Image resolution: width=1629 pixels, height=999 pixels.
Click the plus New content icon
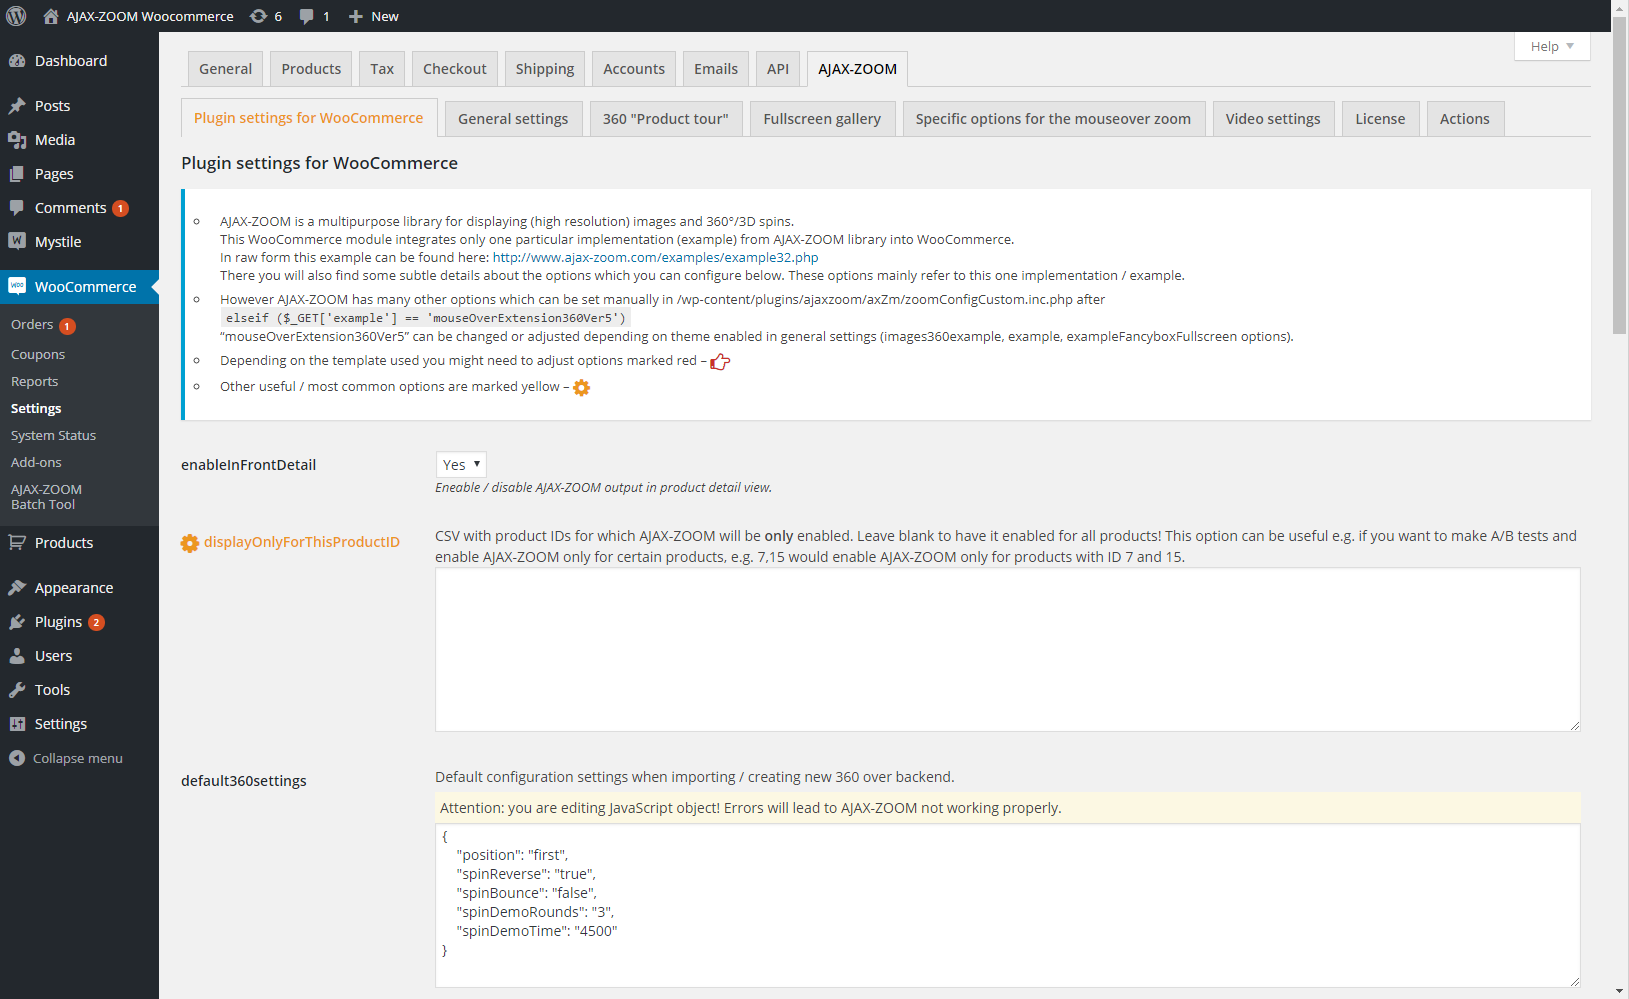(x=355, y=16)
